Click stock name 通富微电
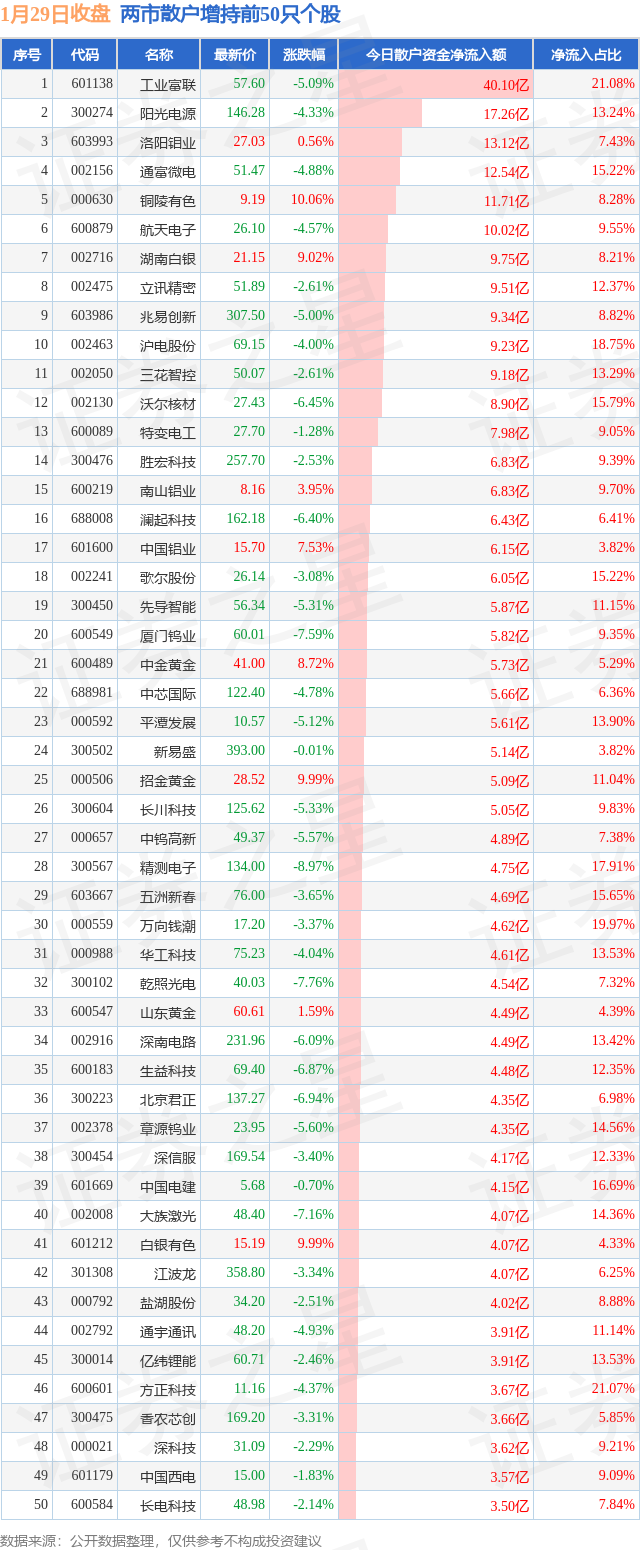 (x=168, y=171)
